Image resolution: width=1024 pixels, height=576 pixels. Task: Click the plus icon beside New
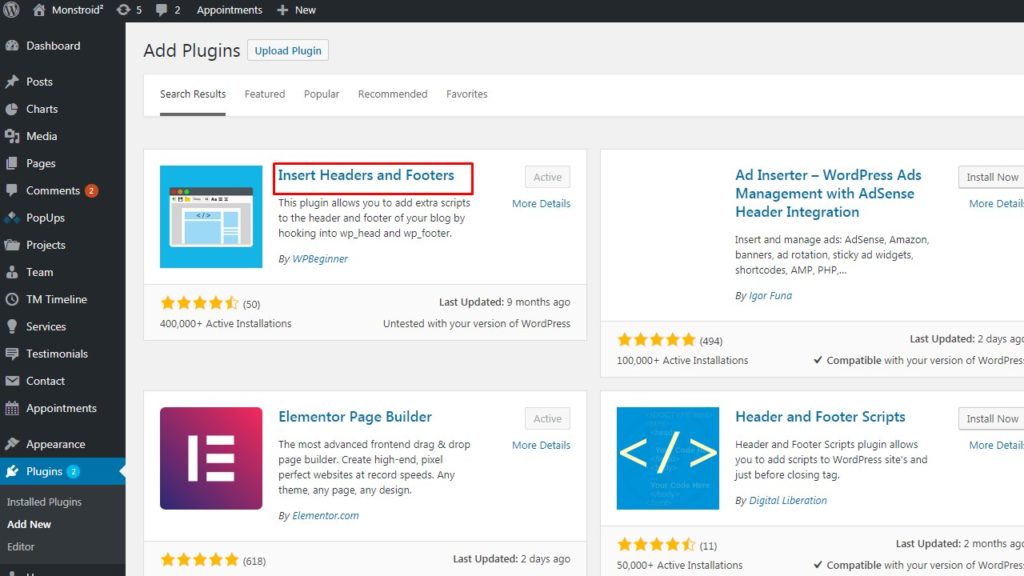click(282, 10)
